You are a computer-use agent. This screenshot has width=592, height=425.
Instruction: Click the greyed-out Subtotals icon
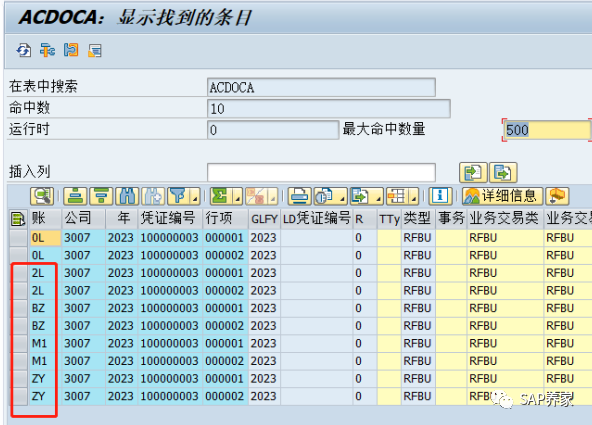[256, 196]
